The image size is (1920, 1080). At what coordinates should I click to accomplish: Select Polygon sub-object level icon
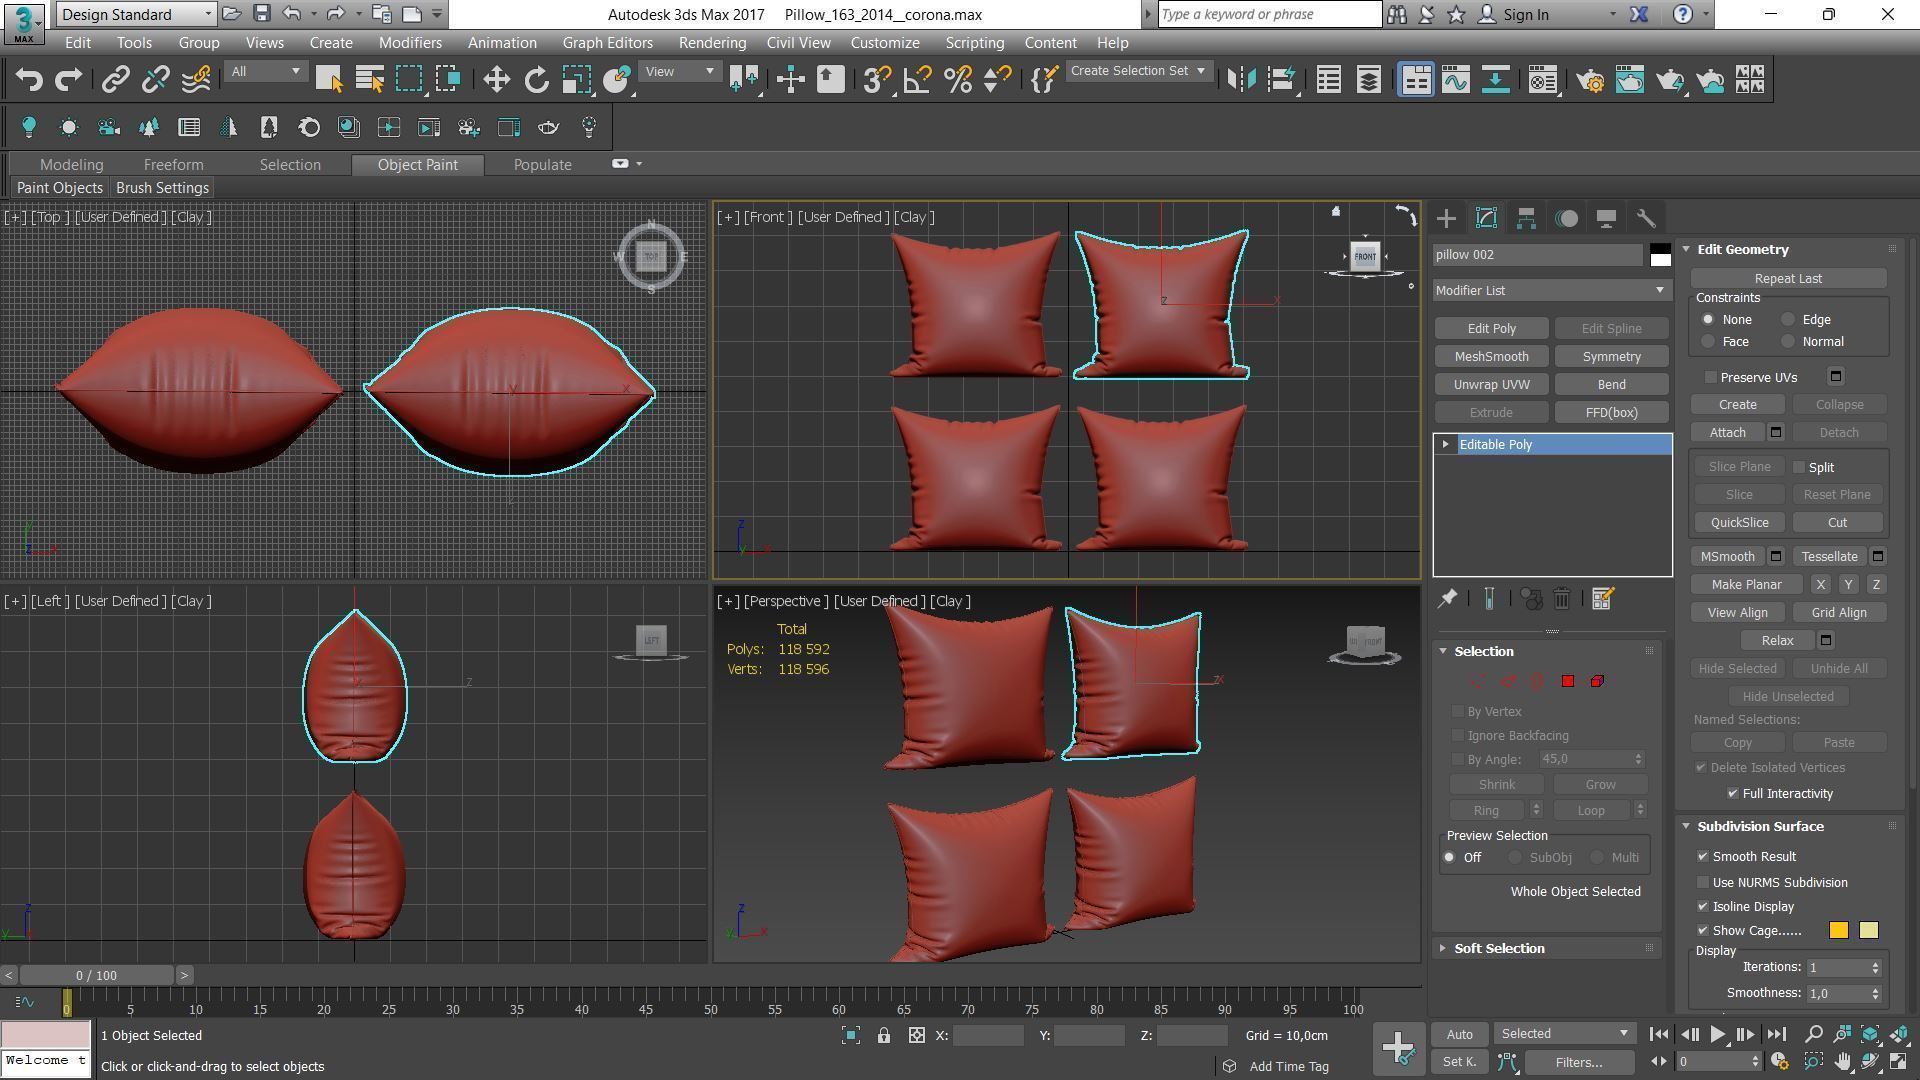(1567, 681)
